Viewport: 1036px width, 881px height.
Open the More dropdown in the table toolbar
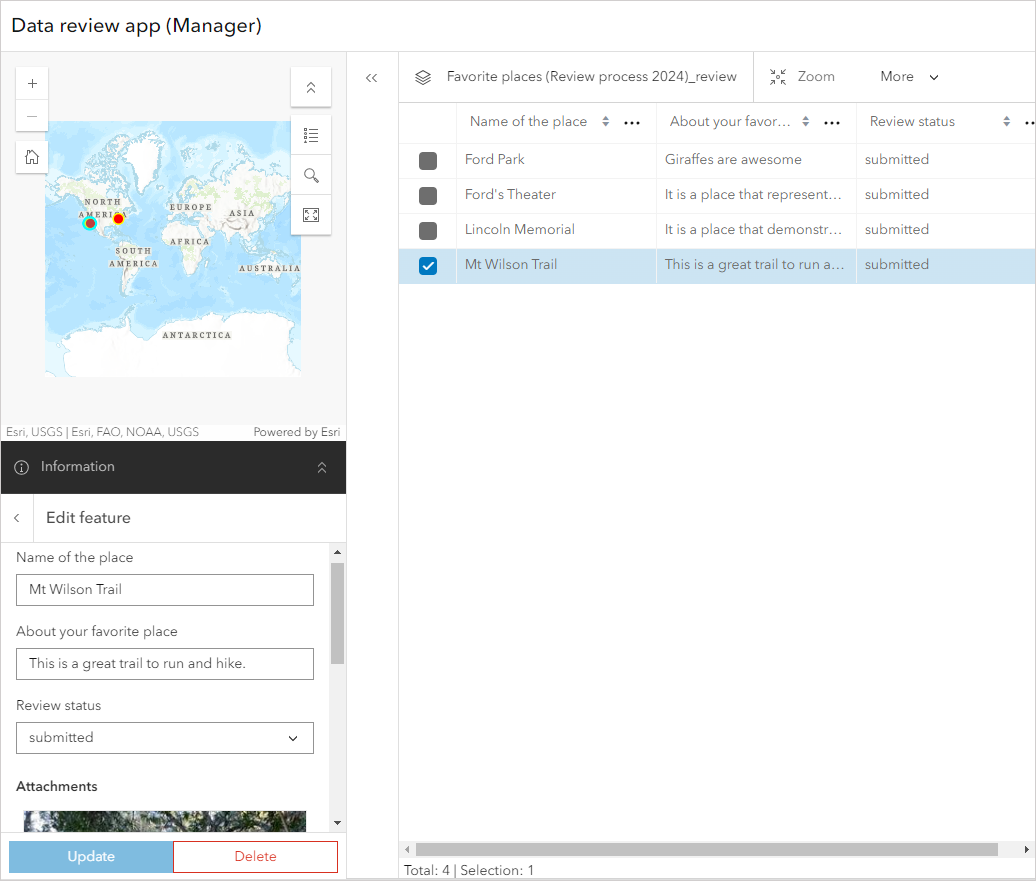[908, 76]
